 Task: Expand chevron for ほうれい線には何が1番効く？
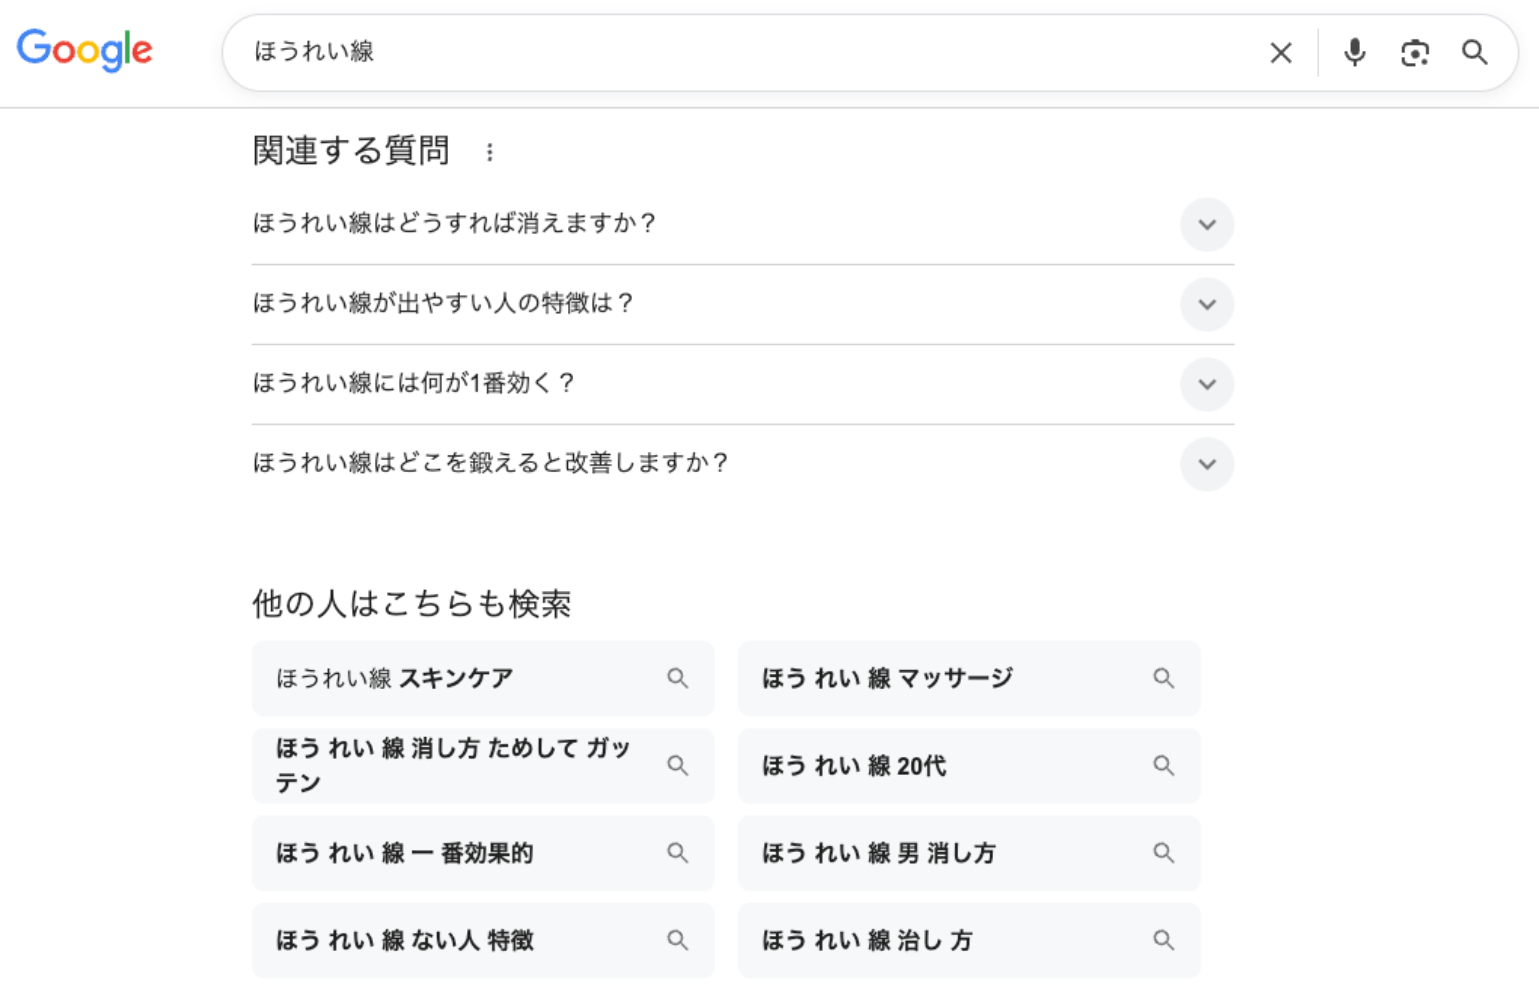click(x=1207, y=384)
